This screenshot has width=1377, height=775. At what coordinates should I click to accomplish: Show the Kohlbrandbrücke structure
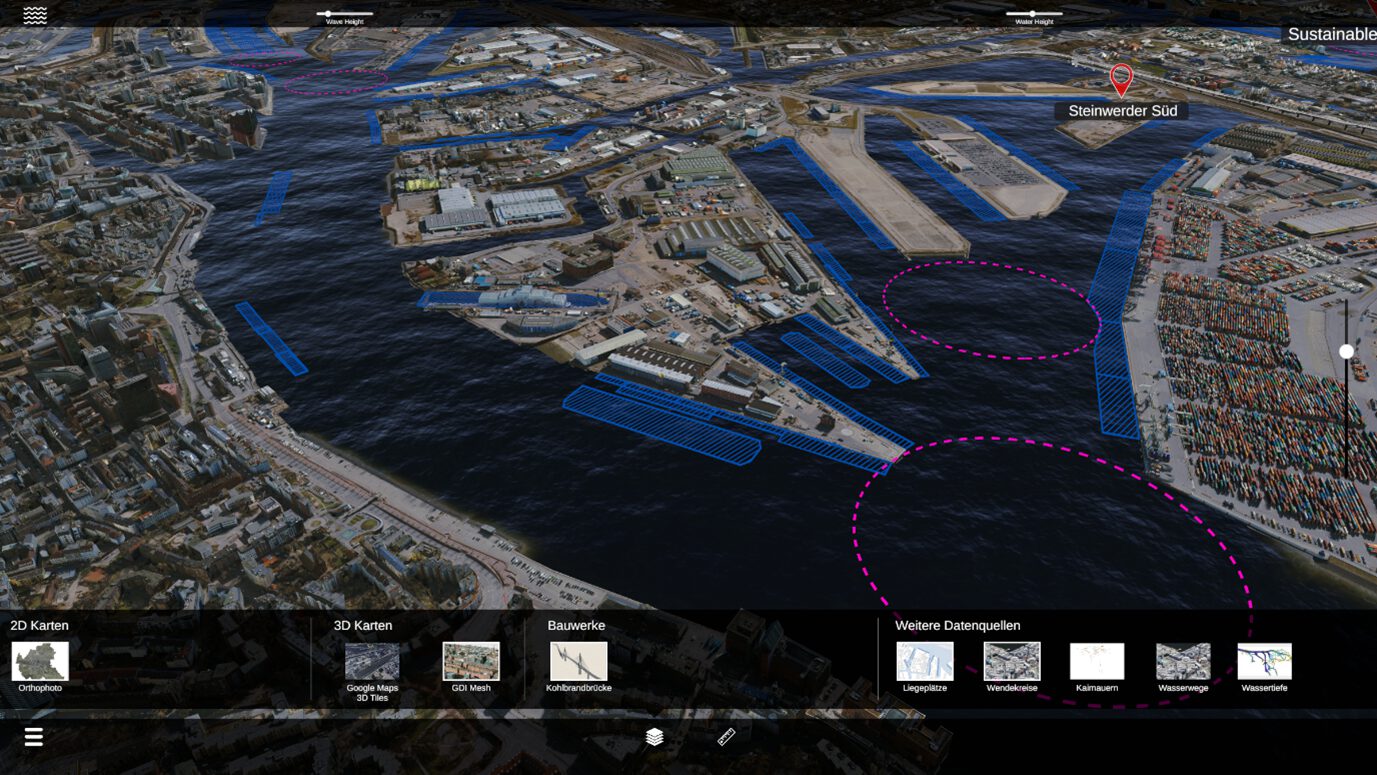578,661
